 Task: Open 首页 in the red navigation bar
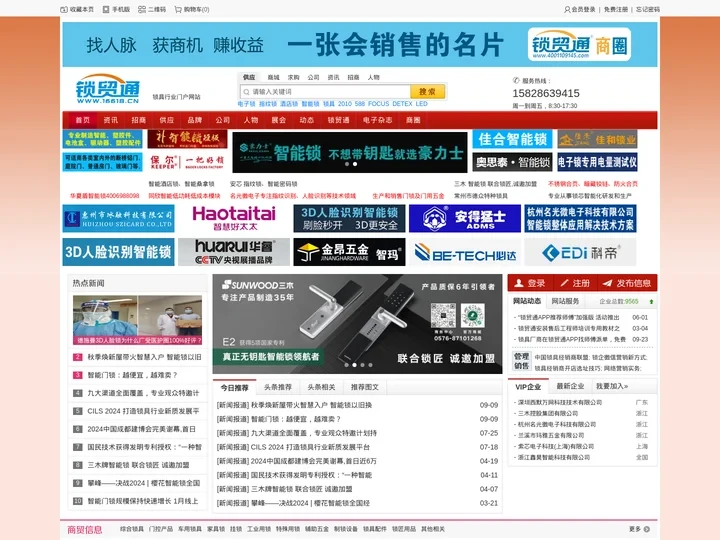(x=83, y=120)
